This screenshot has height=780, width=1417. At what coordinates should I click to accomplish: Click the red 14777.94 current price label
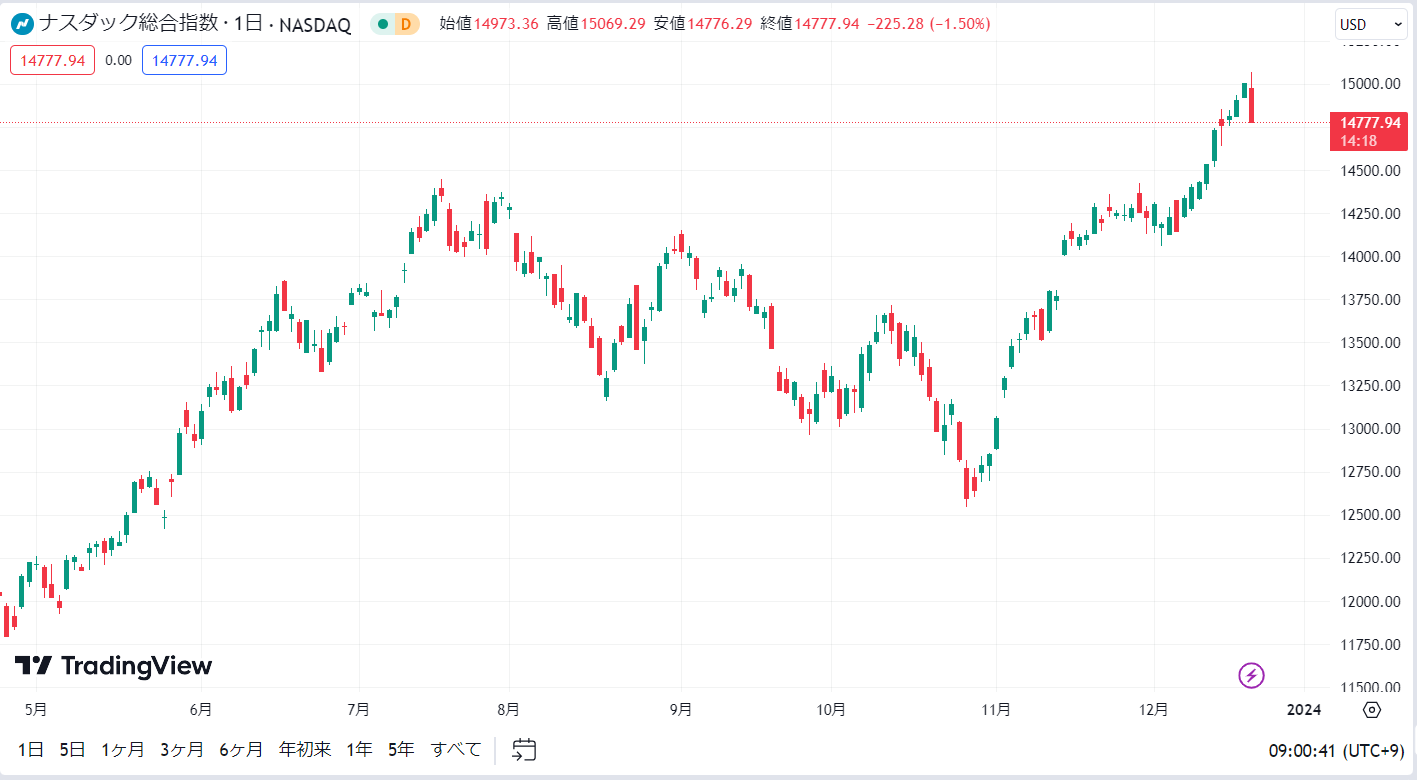coord(1369,131)
